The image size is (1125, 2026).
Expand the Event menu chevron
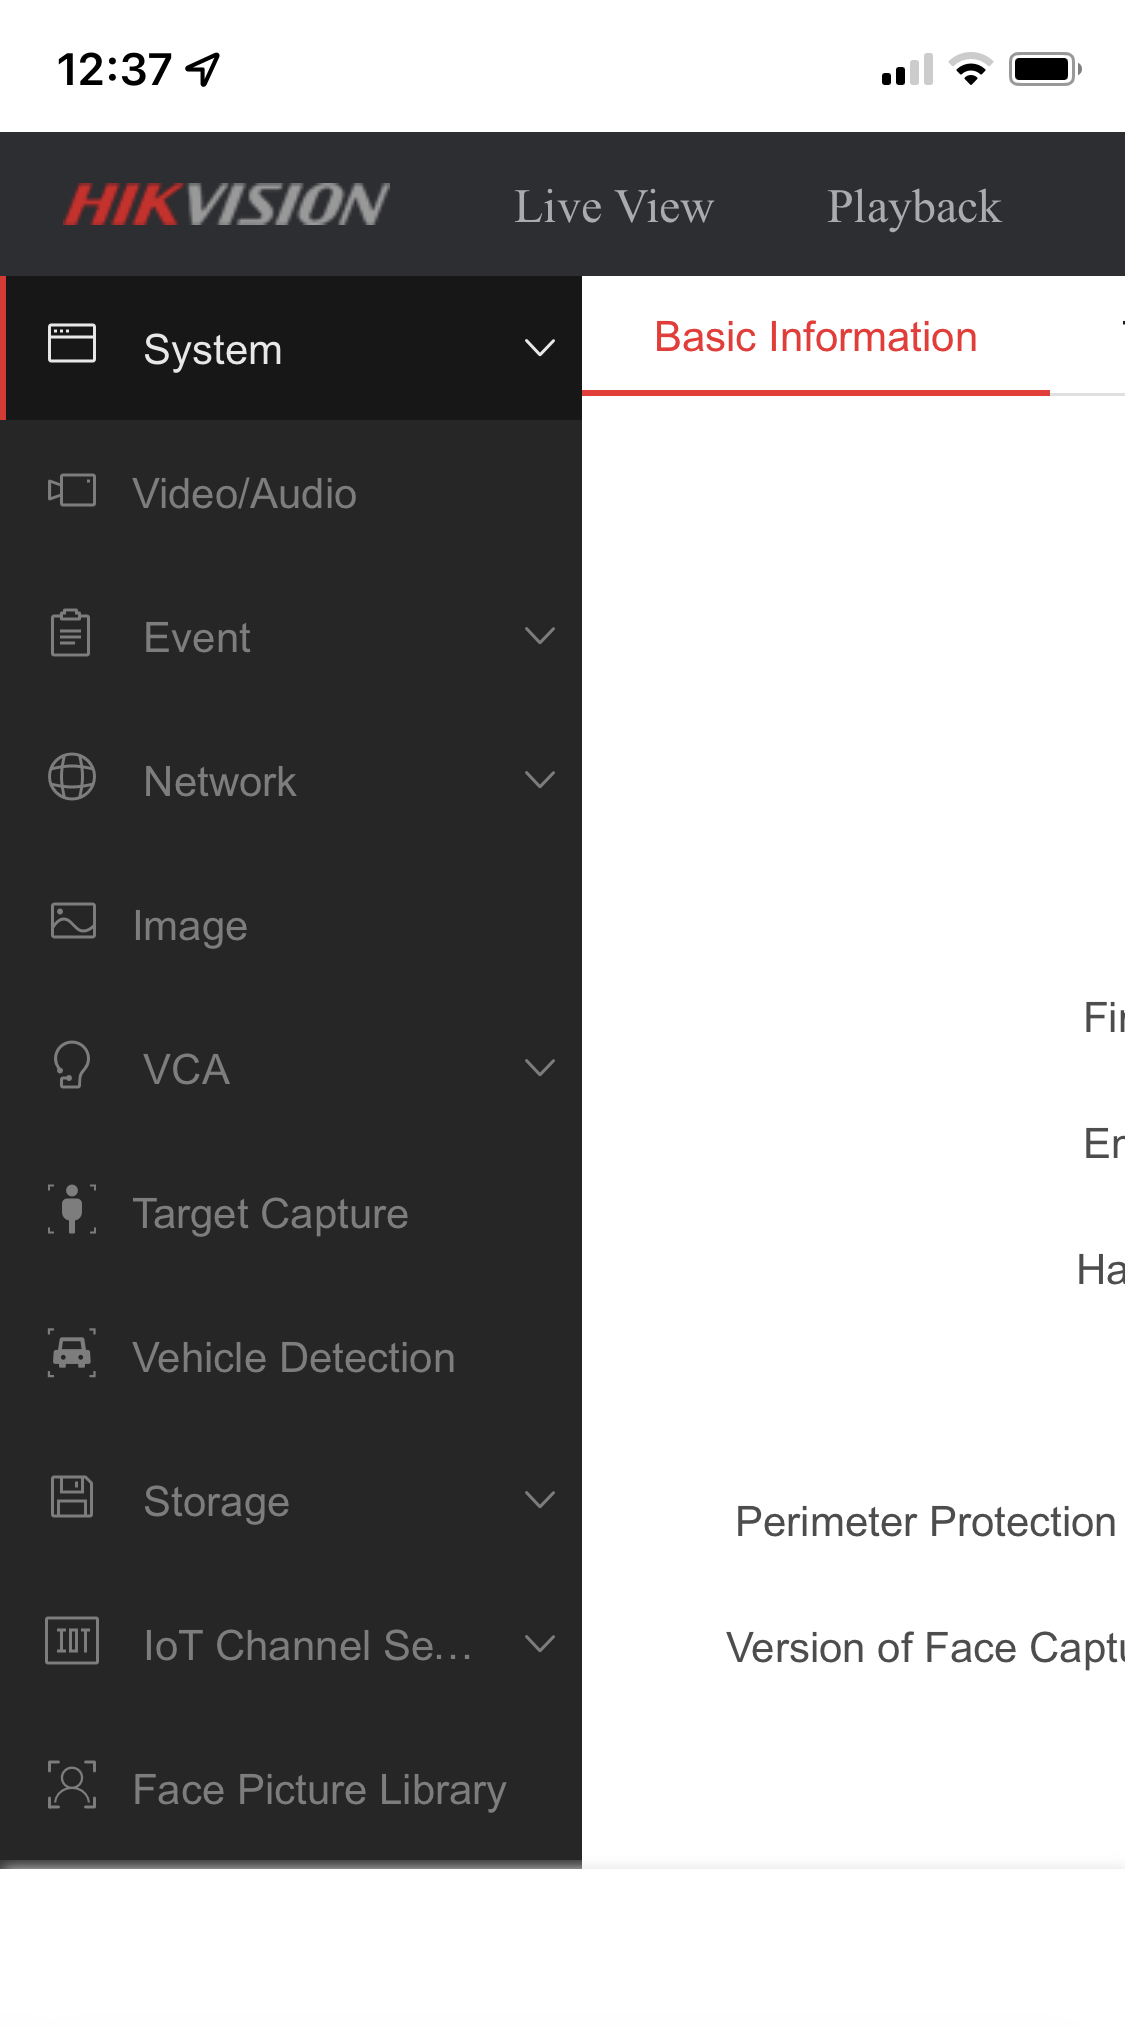pos(540,636)
